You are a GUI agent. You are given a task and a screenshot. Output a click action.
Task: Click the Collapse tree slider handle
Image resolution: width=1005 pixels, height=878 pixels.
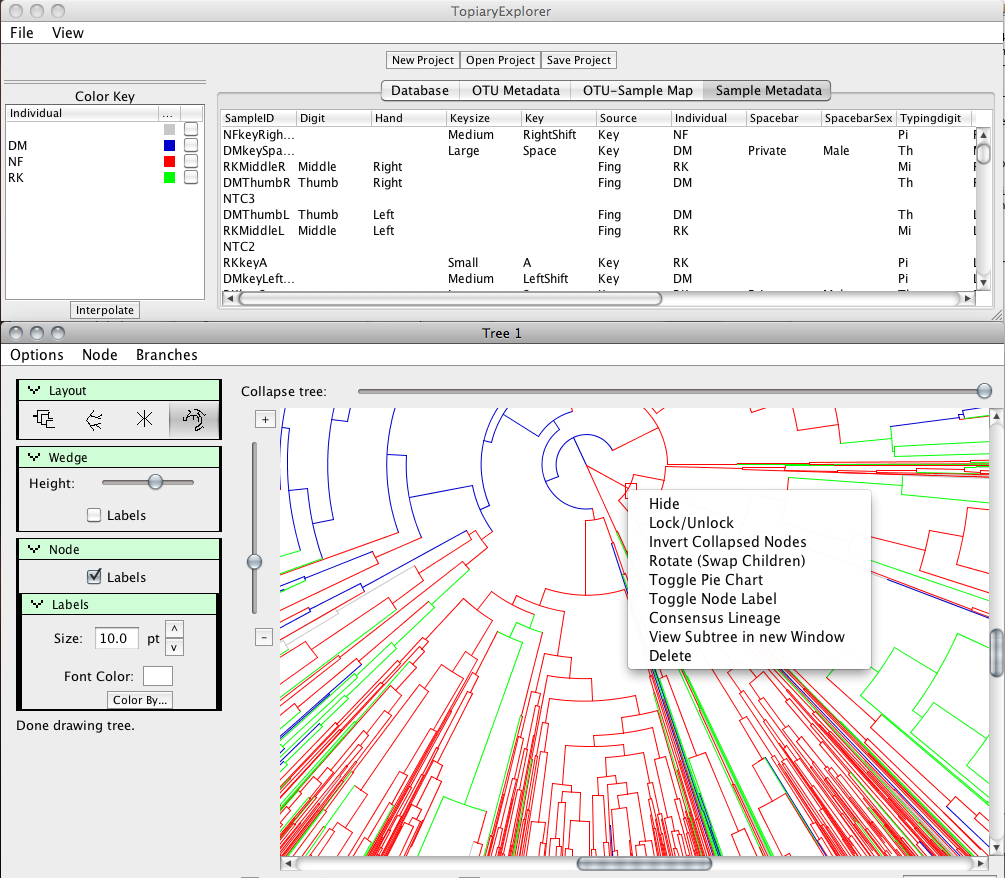pos(984,390)
